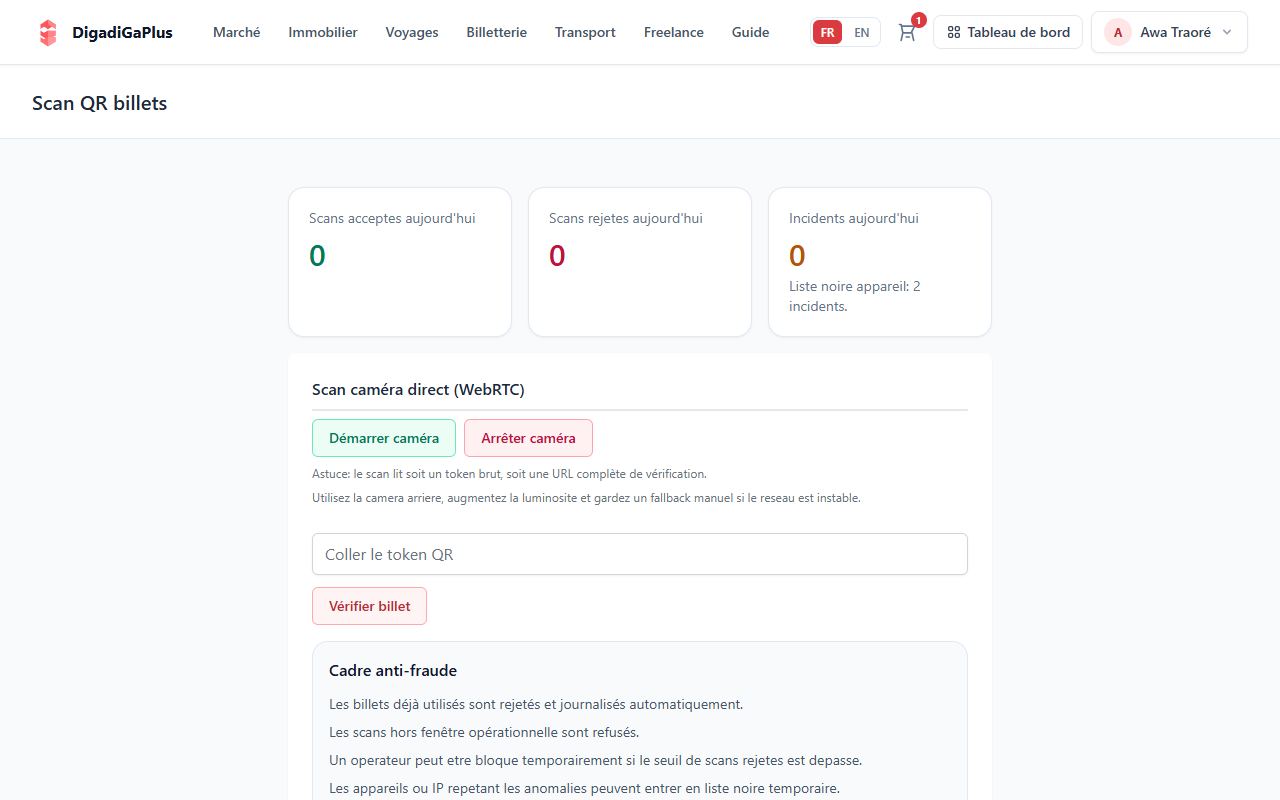Switch language to EN
1280x800 pixels.
(861, 32)
